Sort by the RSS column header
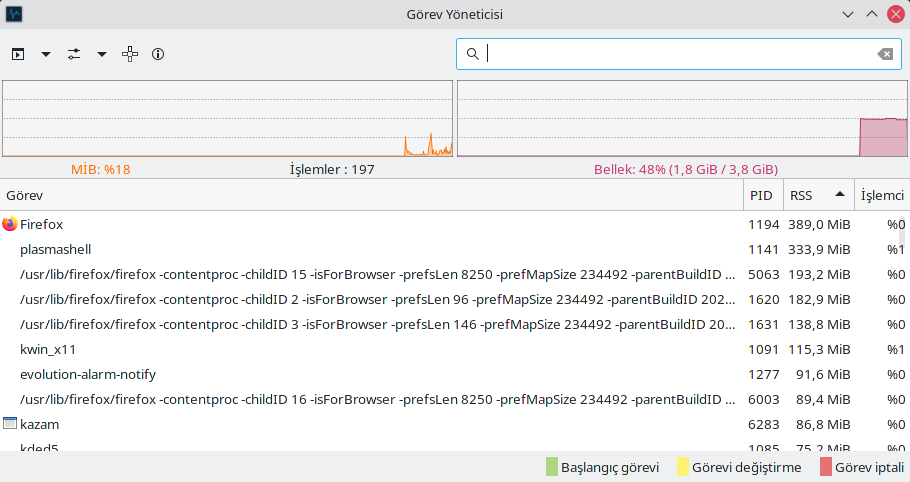Viewport: 910px width, 482px height. pyautogui.click(x=818, y=195)
